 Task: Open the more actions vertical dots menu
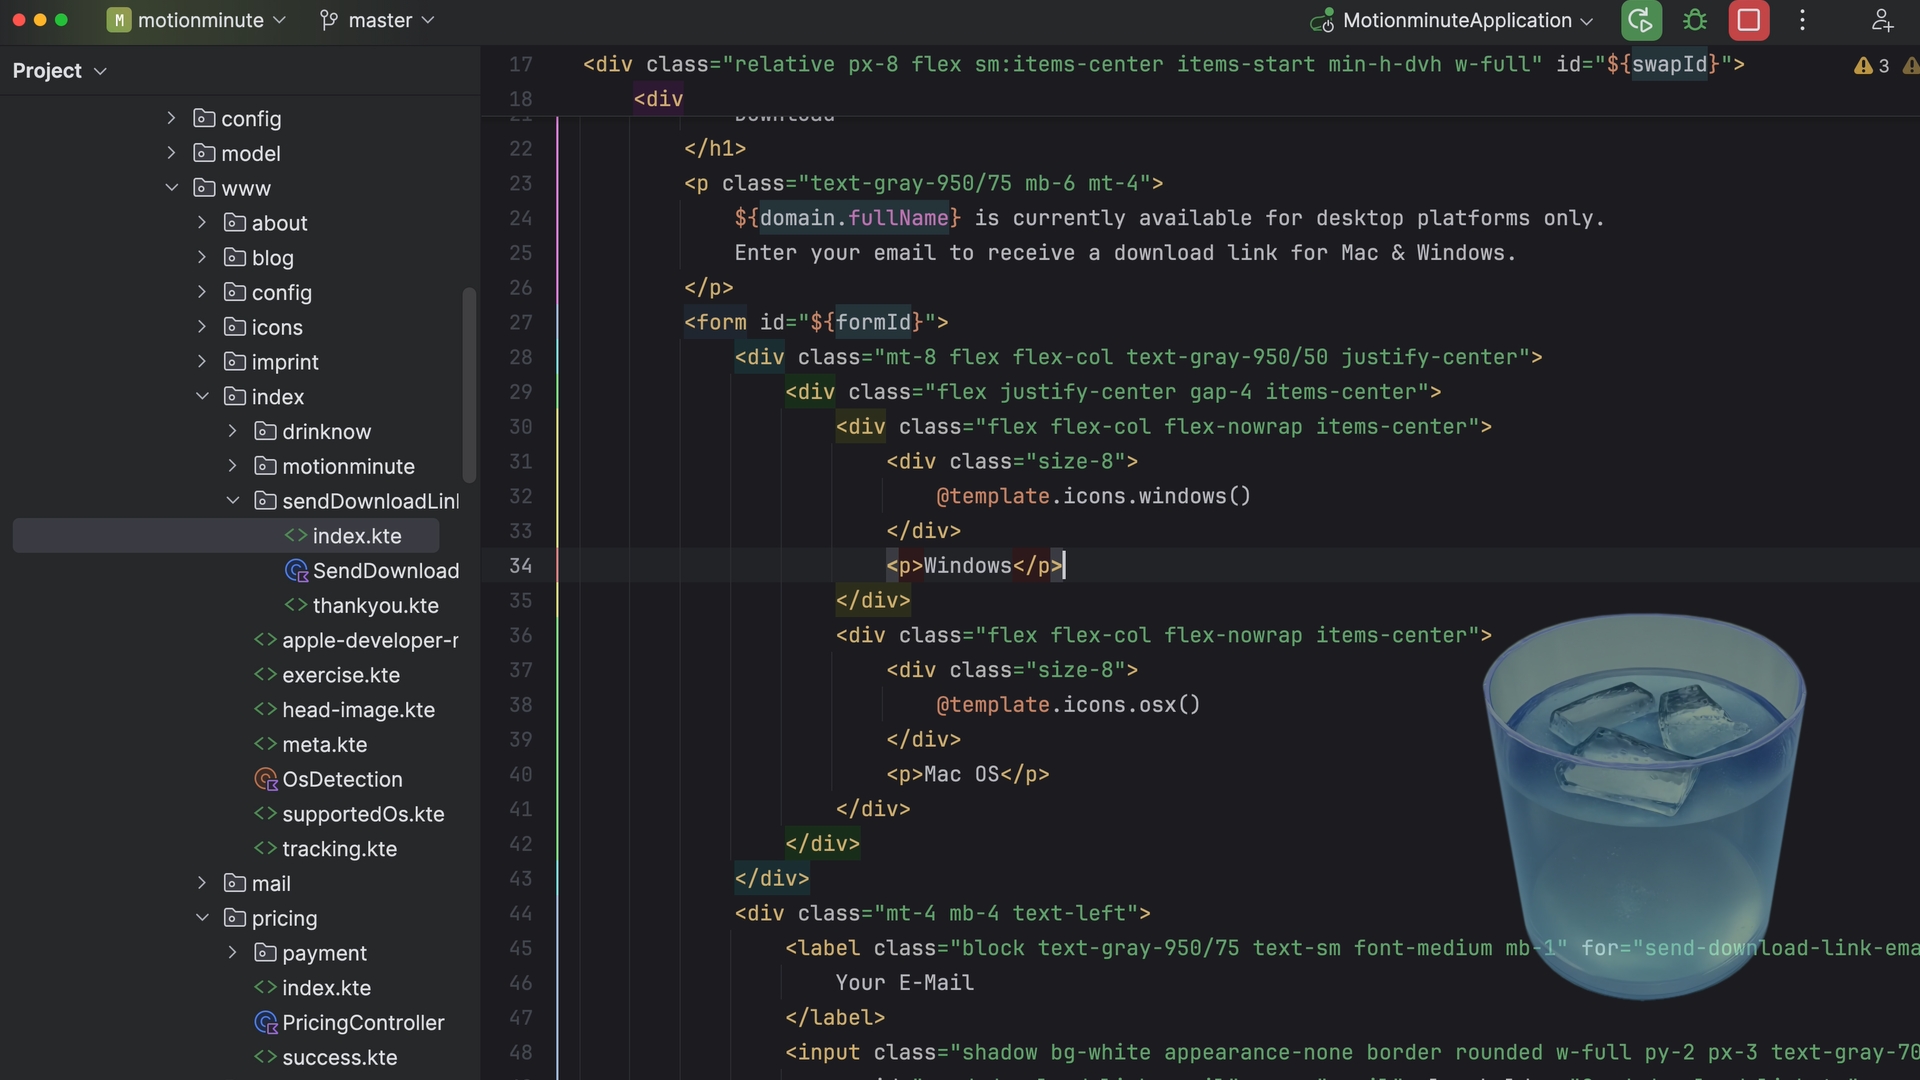pos(1803,20)
